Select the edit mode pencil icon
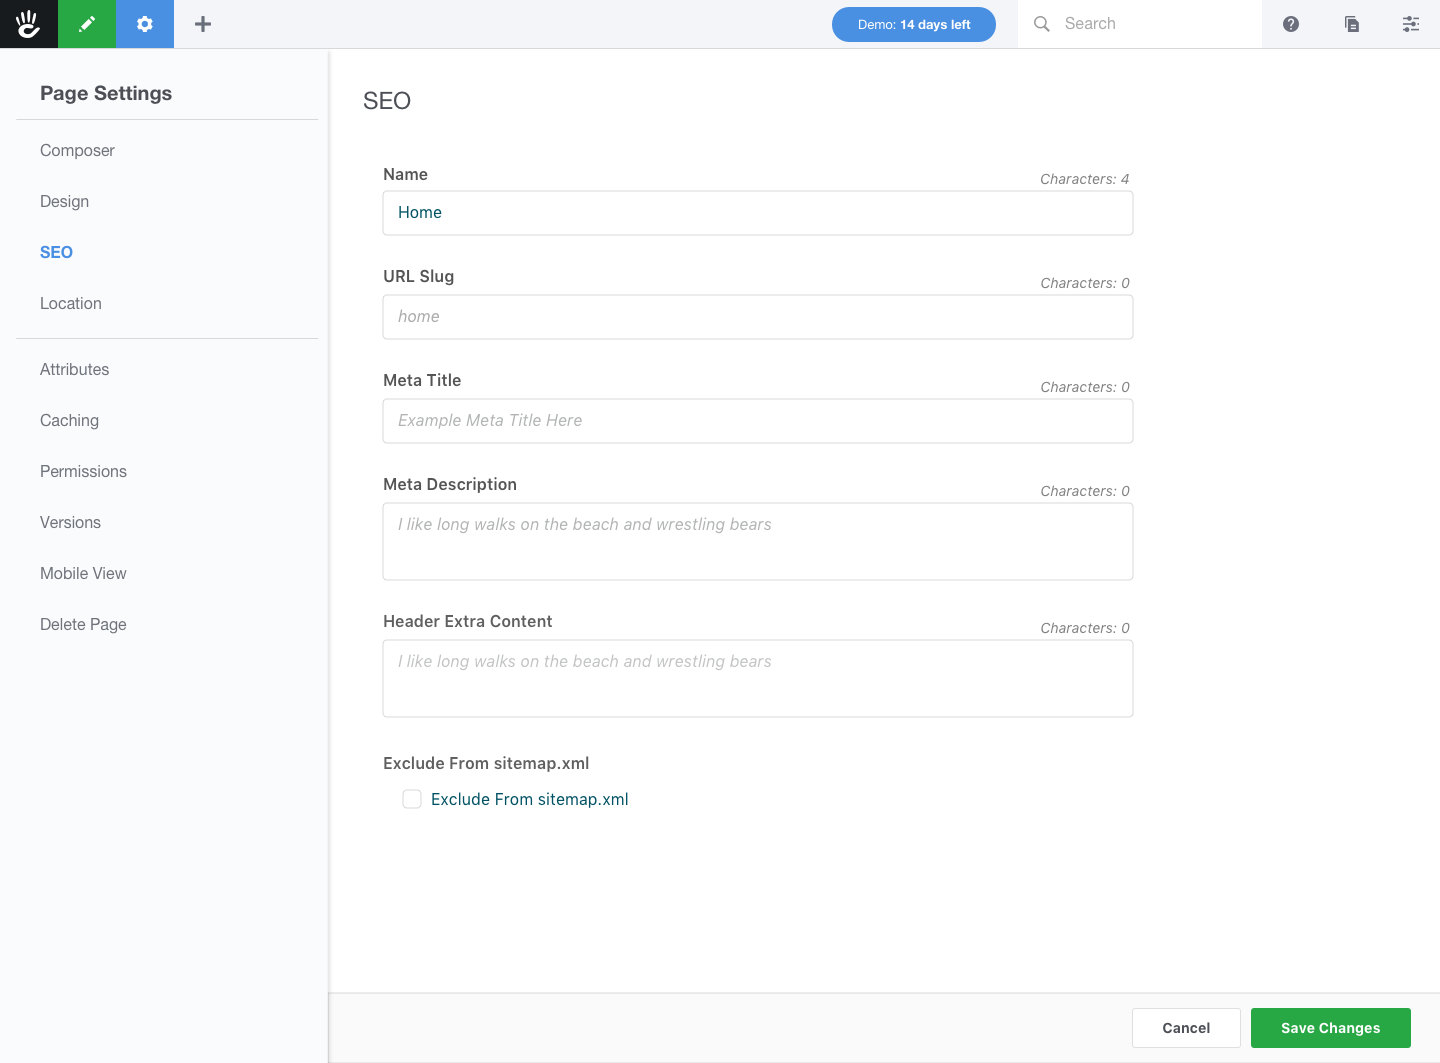 pos(86,23)
